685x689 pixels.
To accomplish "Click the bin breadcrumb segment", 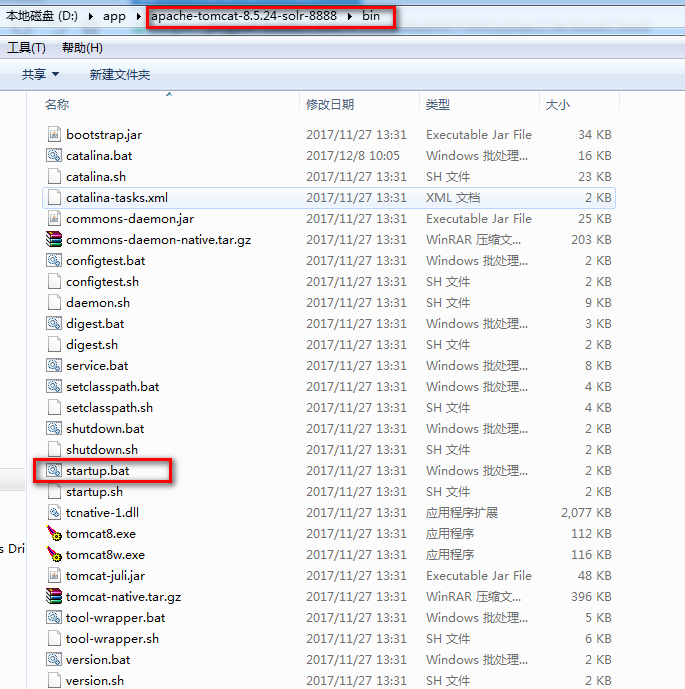I will pos(371,16).
